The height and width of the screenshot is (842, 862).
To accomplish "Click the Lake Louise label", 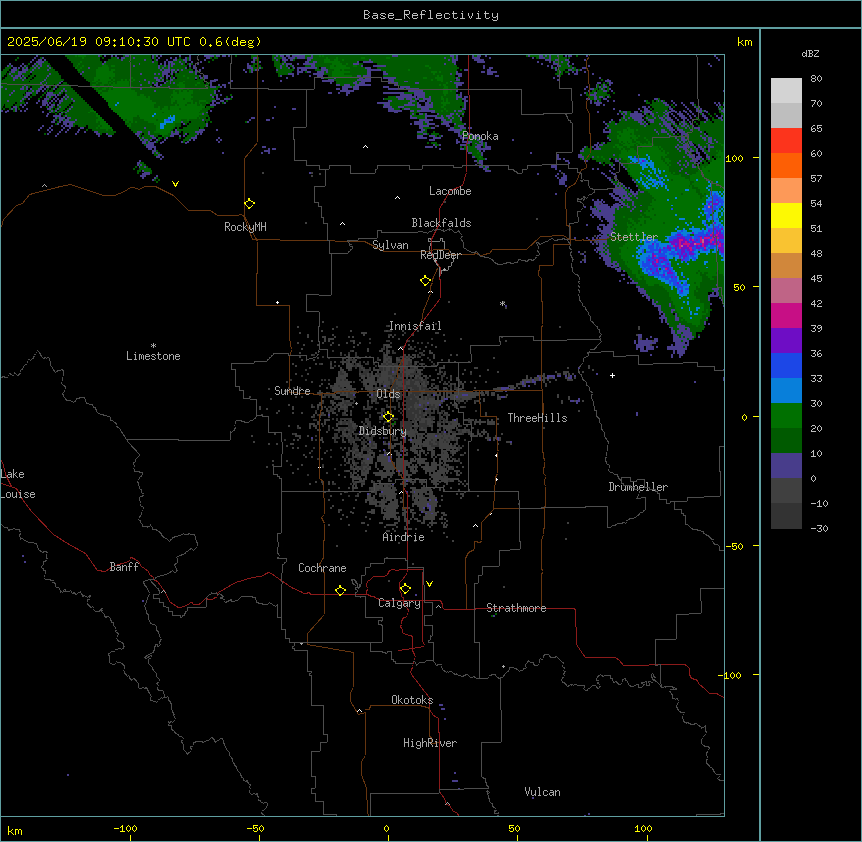I will point(18,484).
